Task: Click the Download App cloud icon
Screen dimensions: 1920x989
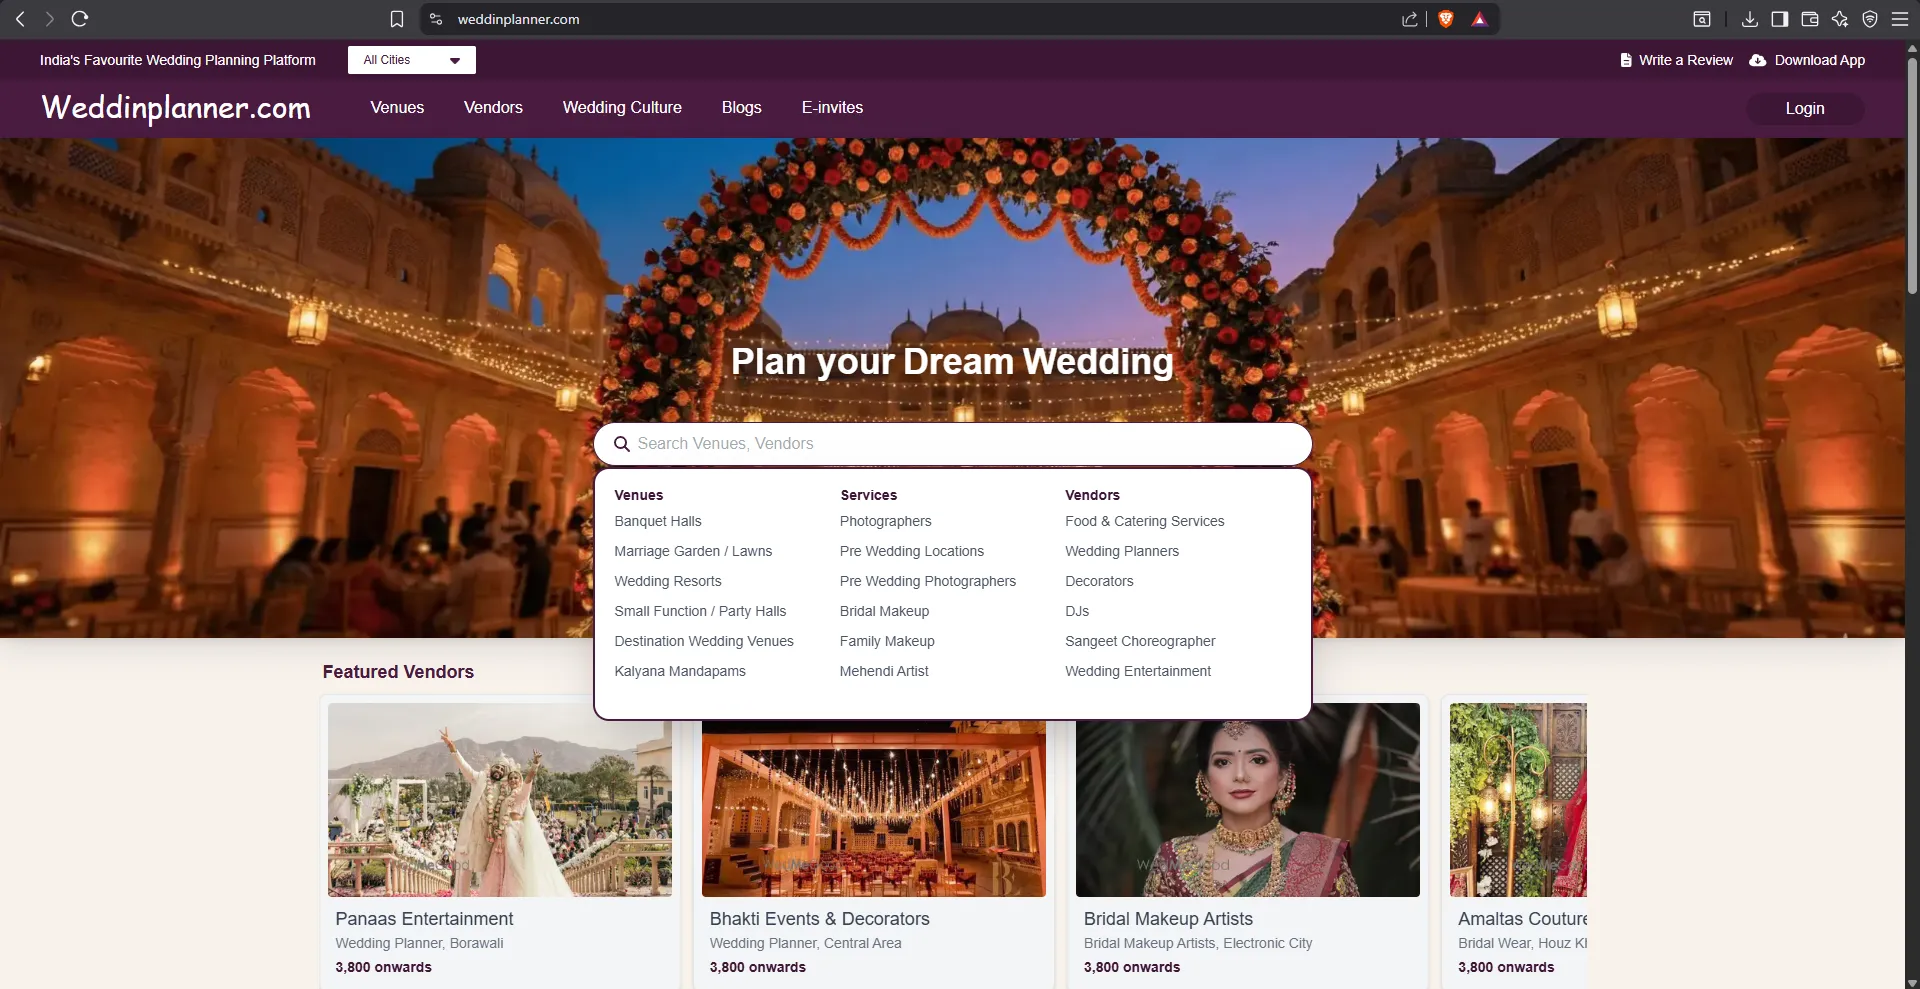Action: click(1758, 60)
